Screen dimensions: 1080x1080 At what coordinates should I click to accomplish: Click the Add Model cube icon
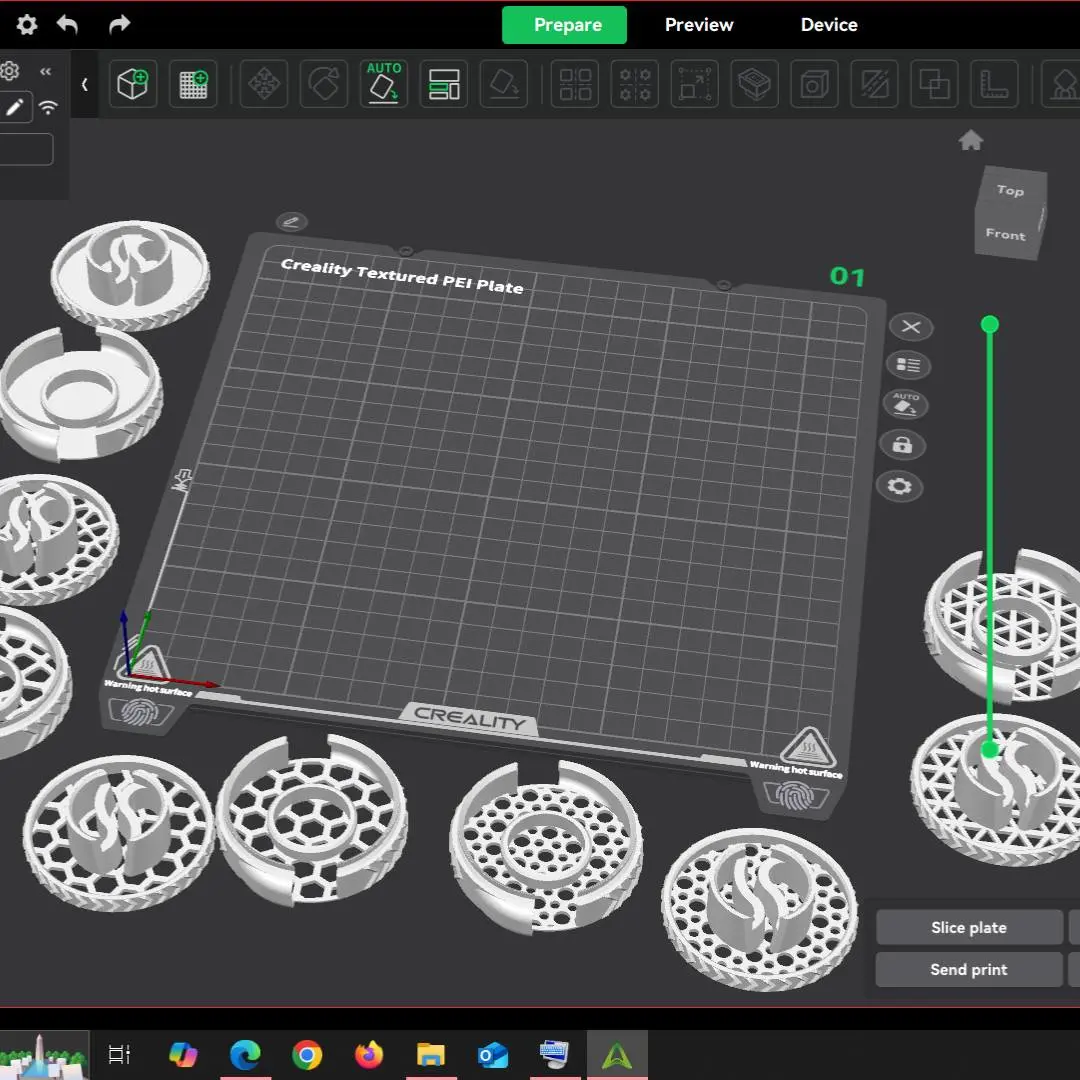(133, 84)
